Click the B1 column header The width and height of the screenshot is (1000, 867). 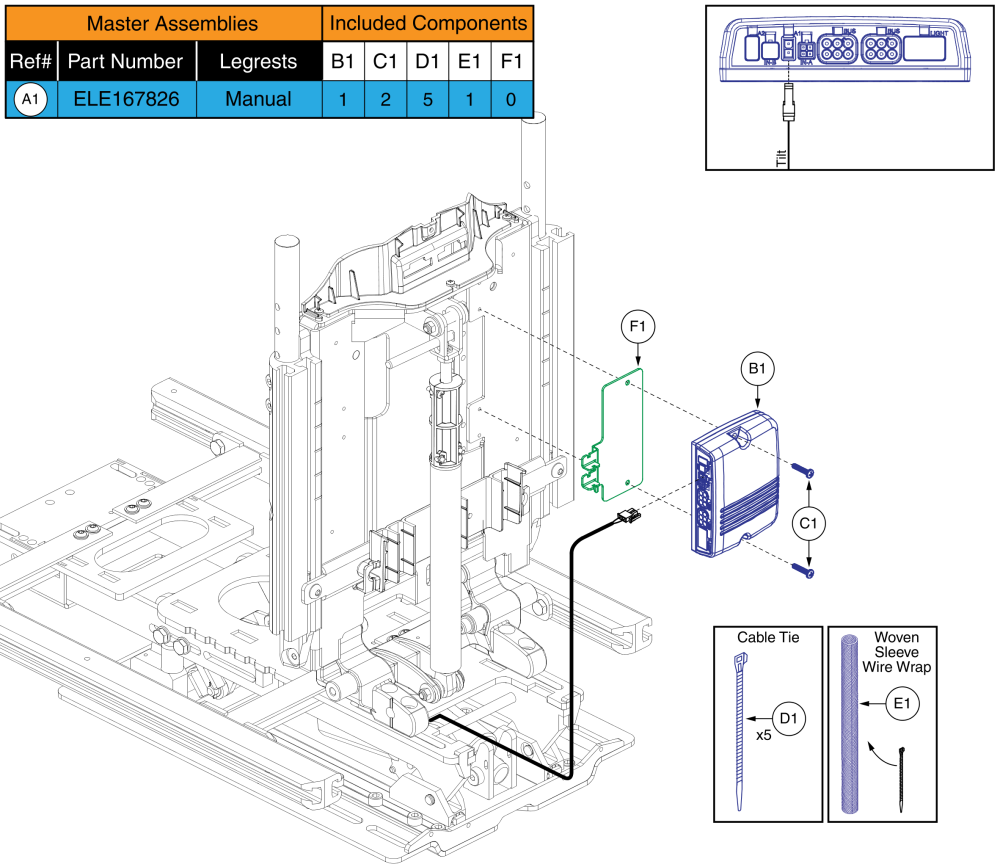click(343, 61)
